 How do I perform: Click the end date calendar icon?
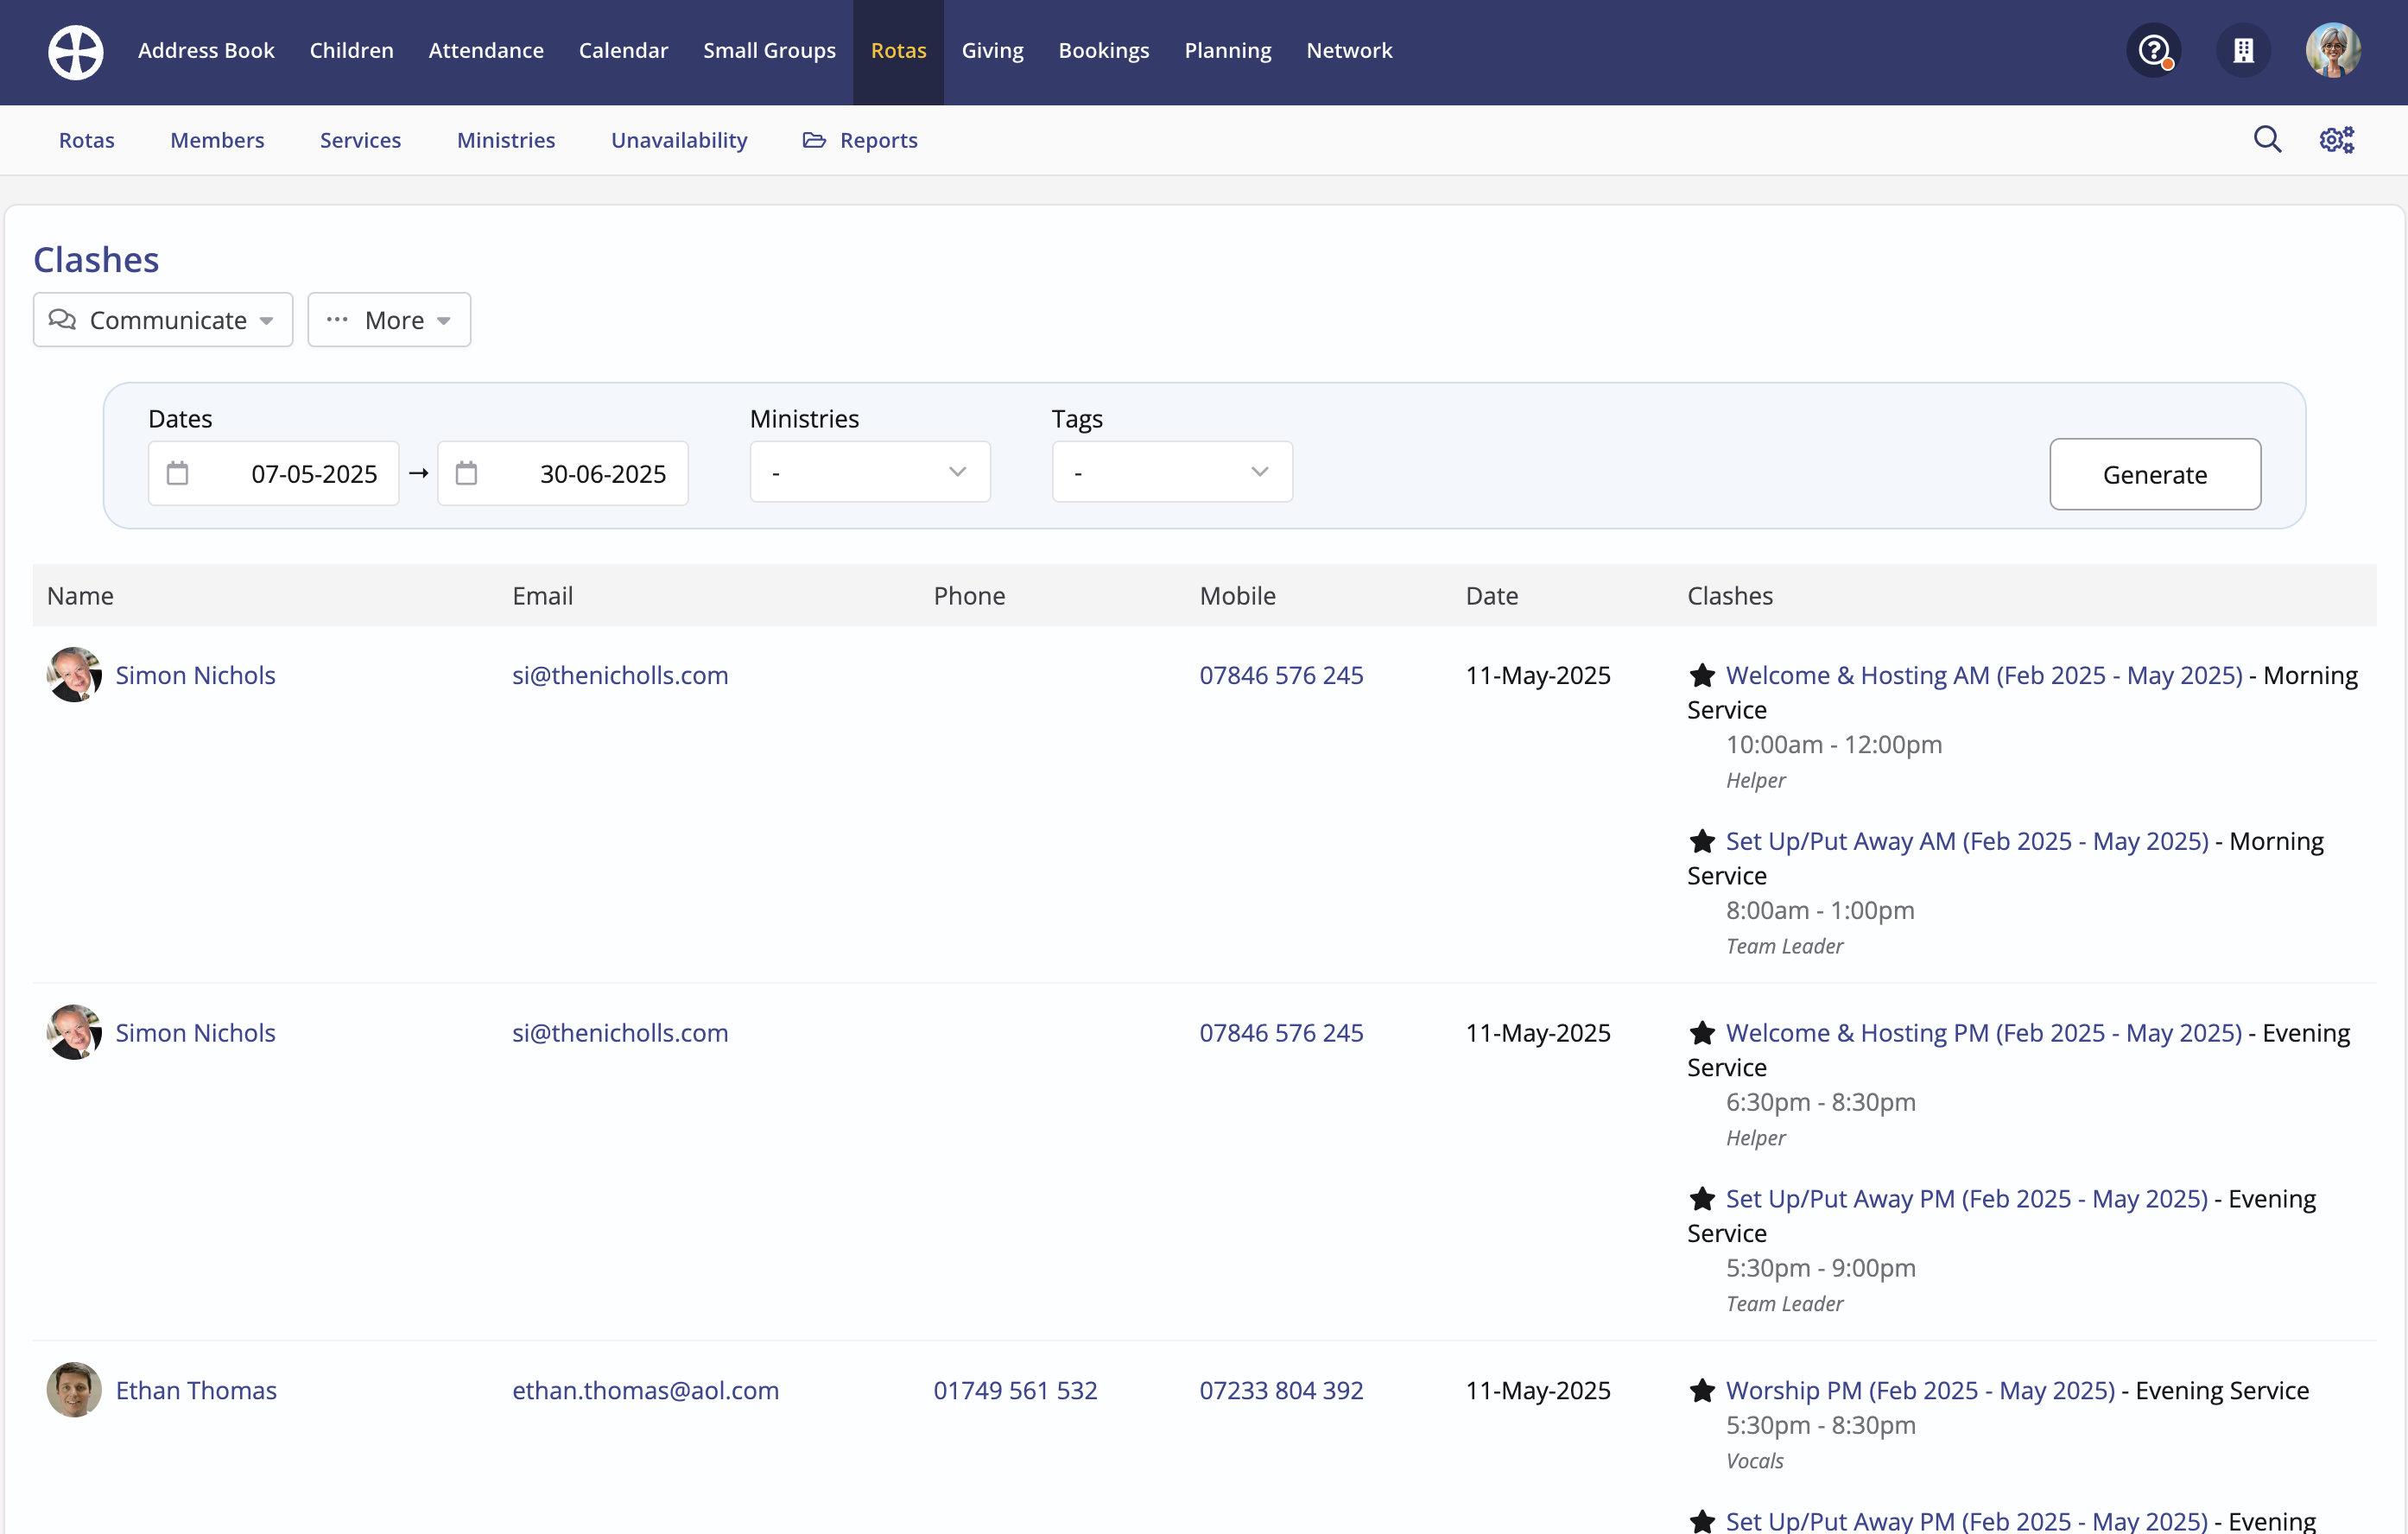(x=466, y=473)
